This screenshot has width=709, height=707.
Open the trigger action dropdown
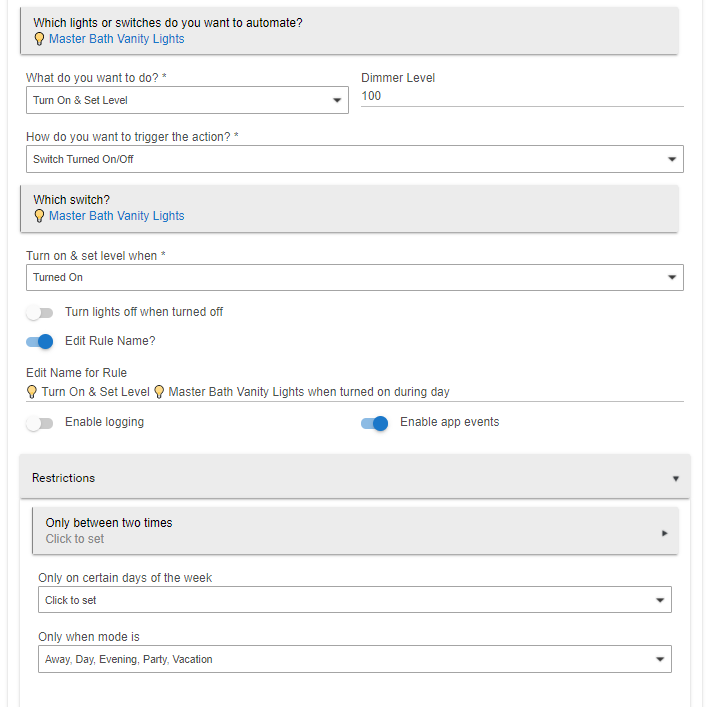(354, 160)
